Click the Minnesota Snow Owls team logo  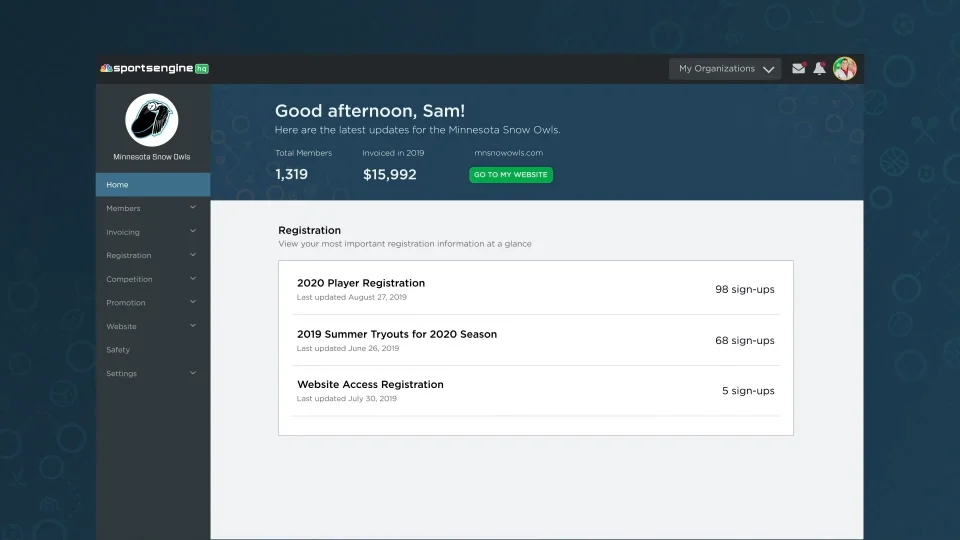coord(152,120)
